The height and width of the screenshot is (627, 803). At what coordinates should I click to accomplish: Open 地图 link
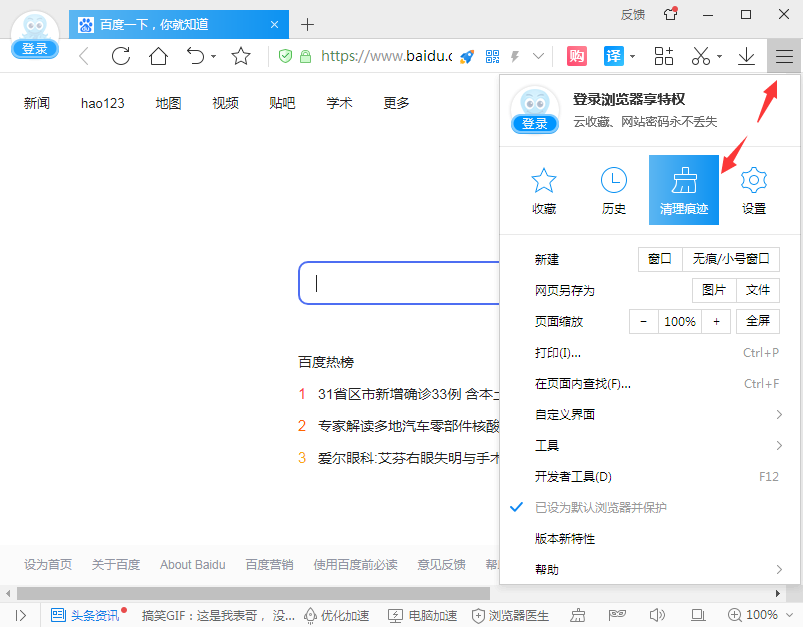(168, 103)
